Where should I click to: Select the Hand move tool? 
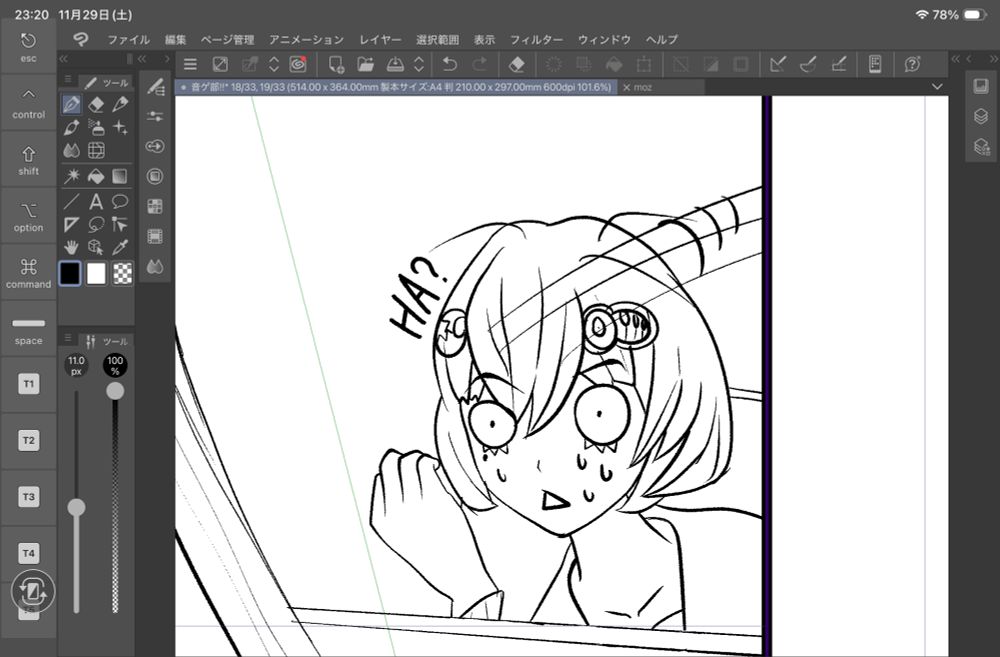point(71,247)
